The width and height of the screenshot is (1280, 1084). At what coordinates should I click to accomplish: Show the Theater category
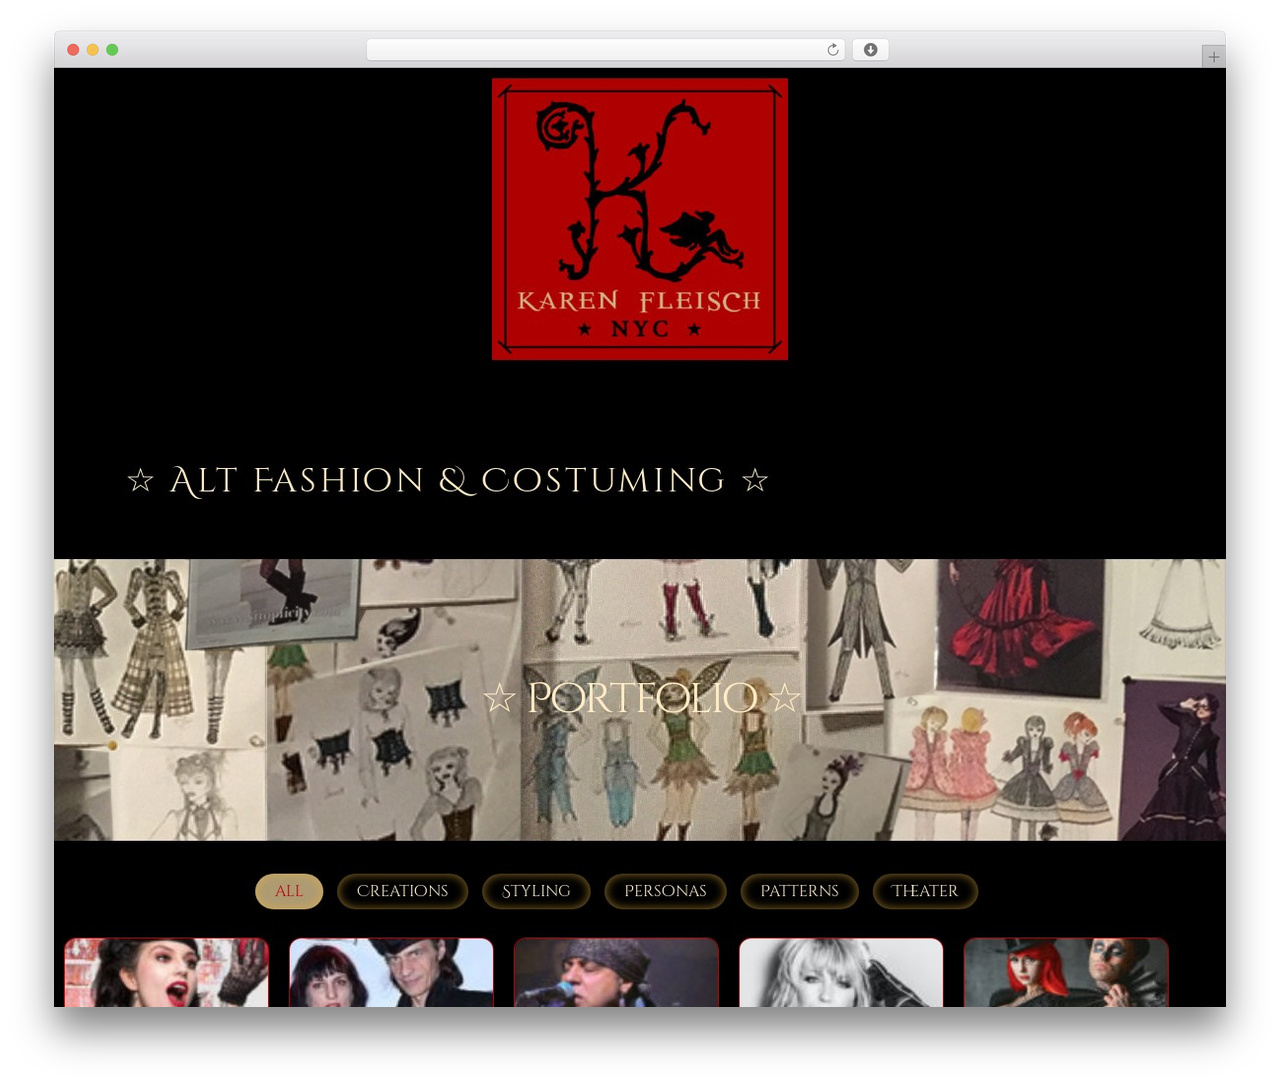click(925, 891)
